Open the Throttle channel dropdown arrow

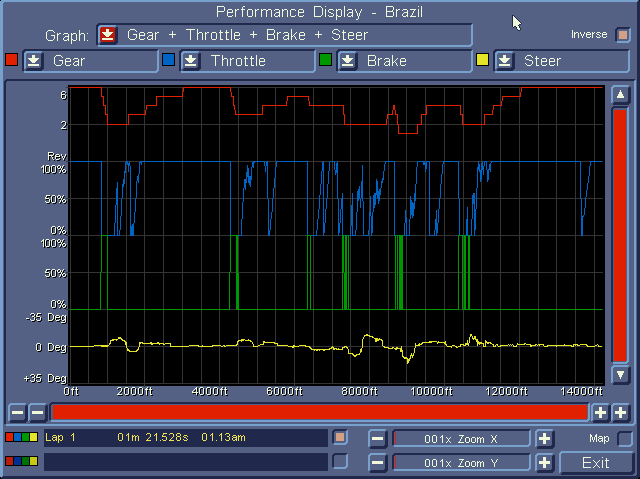(191, 61)
